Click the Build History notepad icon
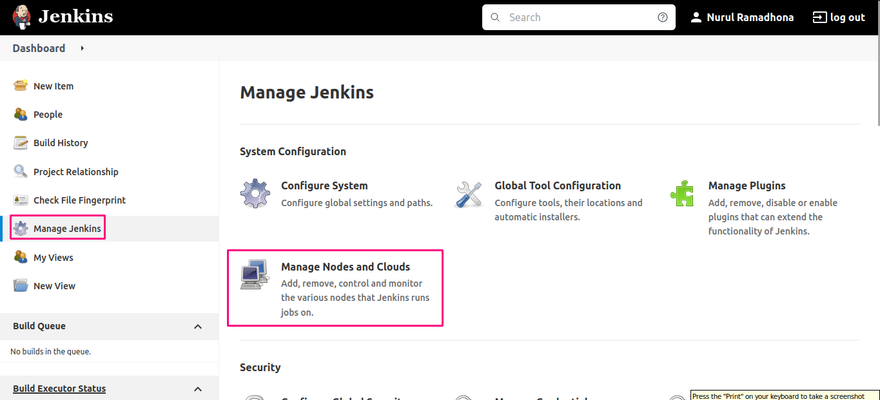This screenshot has height=400, width=880. [x=21, y=143]
